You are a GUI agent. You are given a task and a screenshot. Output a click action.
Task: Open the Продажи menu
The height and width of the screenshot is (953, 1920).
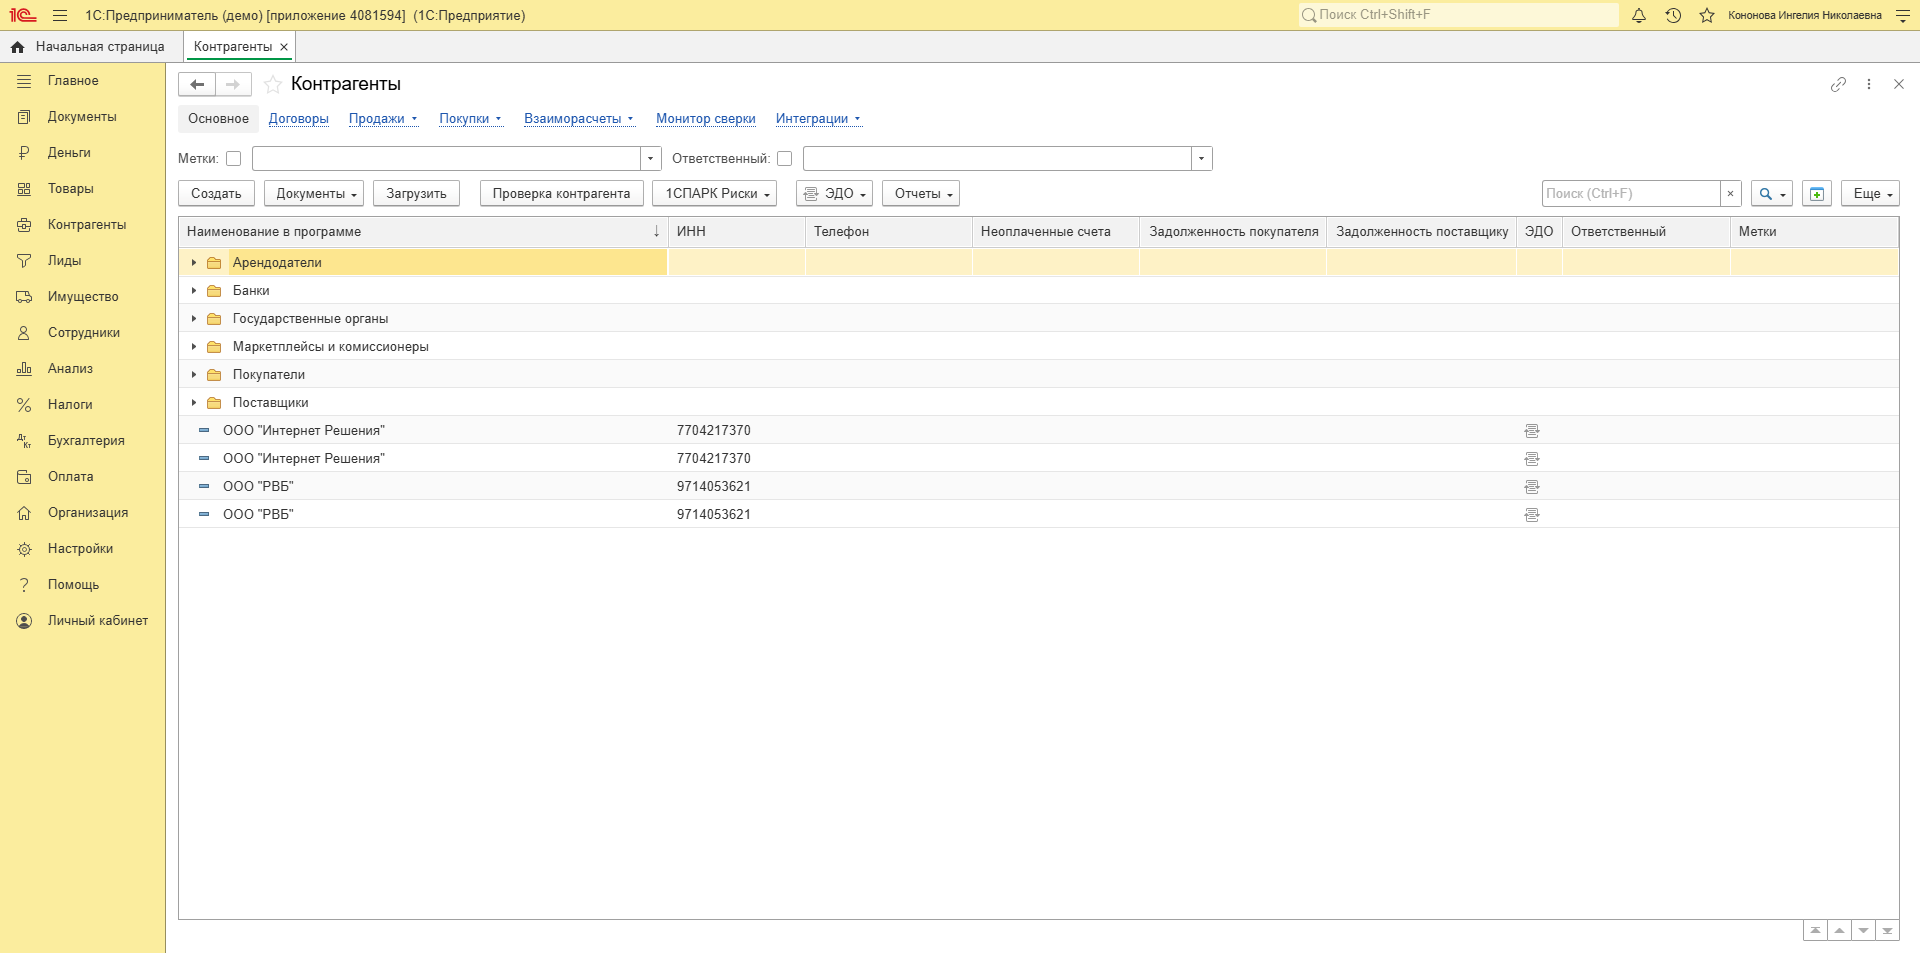tap(383, 119)
